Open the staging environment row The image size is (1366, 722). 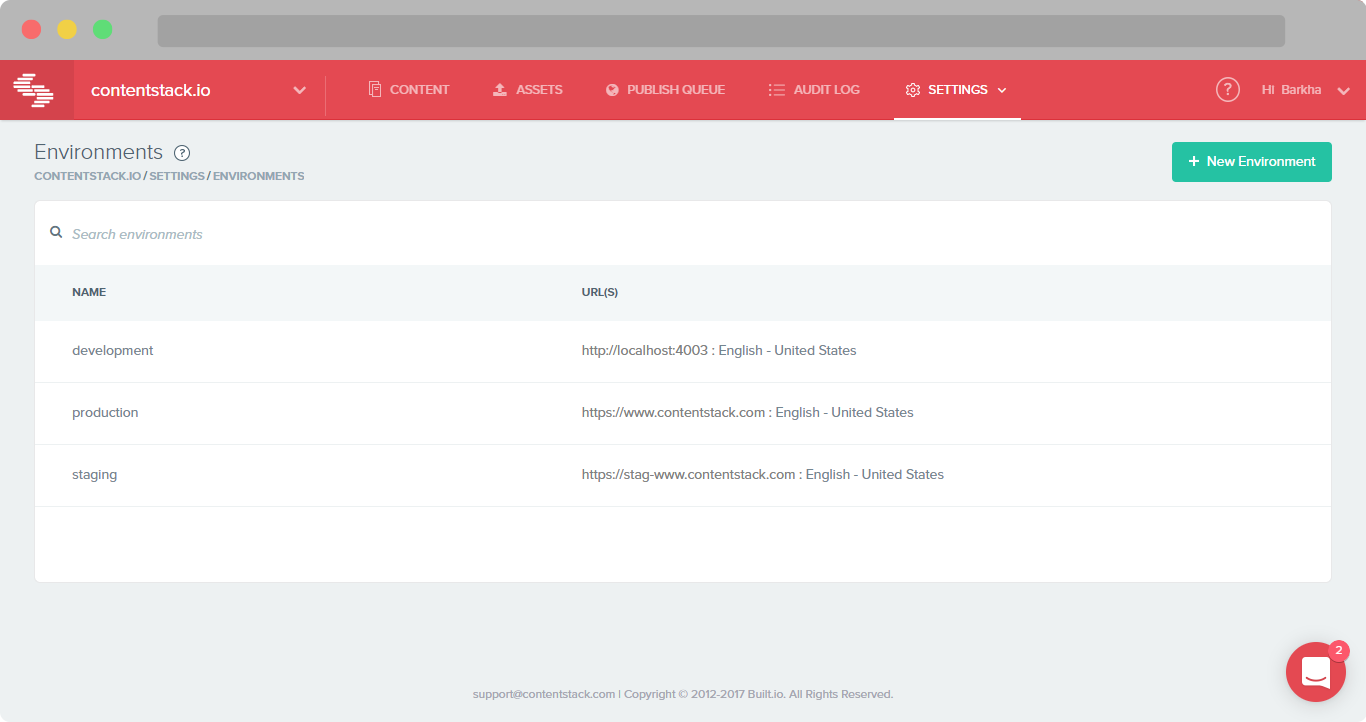tap(683, 475)
